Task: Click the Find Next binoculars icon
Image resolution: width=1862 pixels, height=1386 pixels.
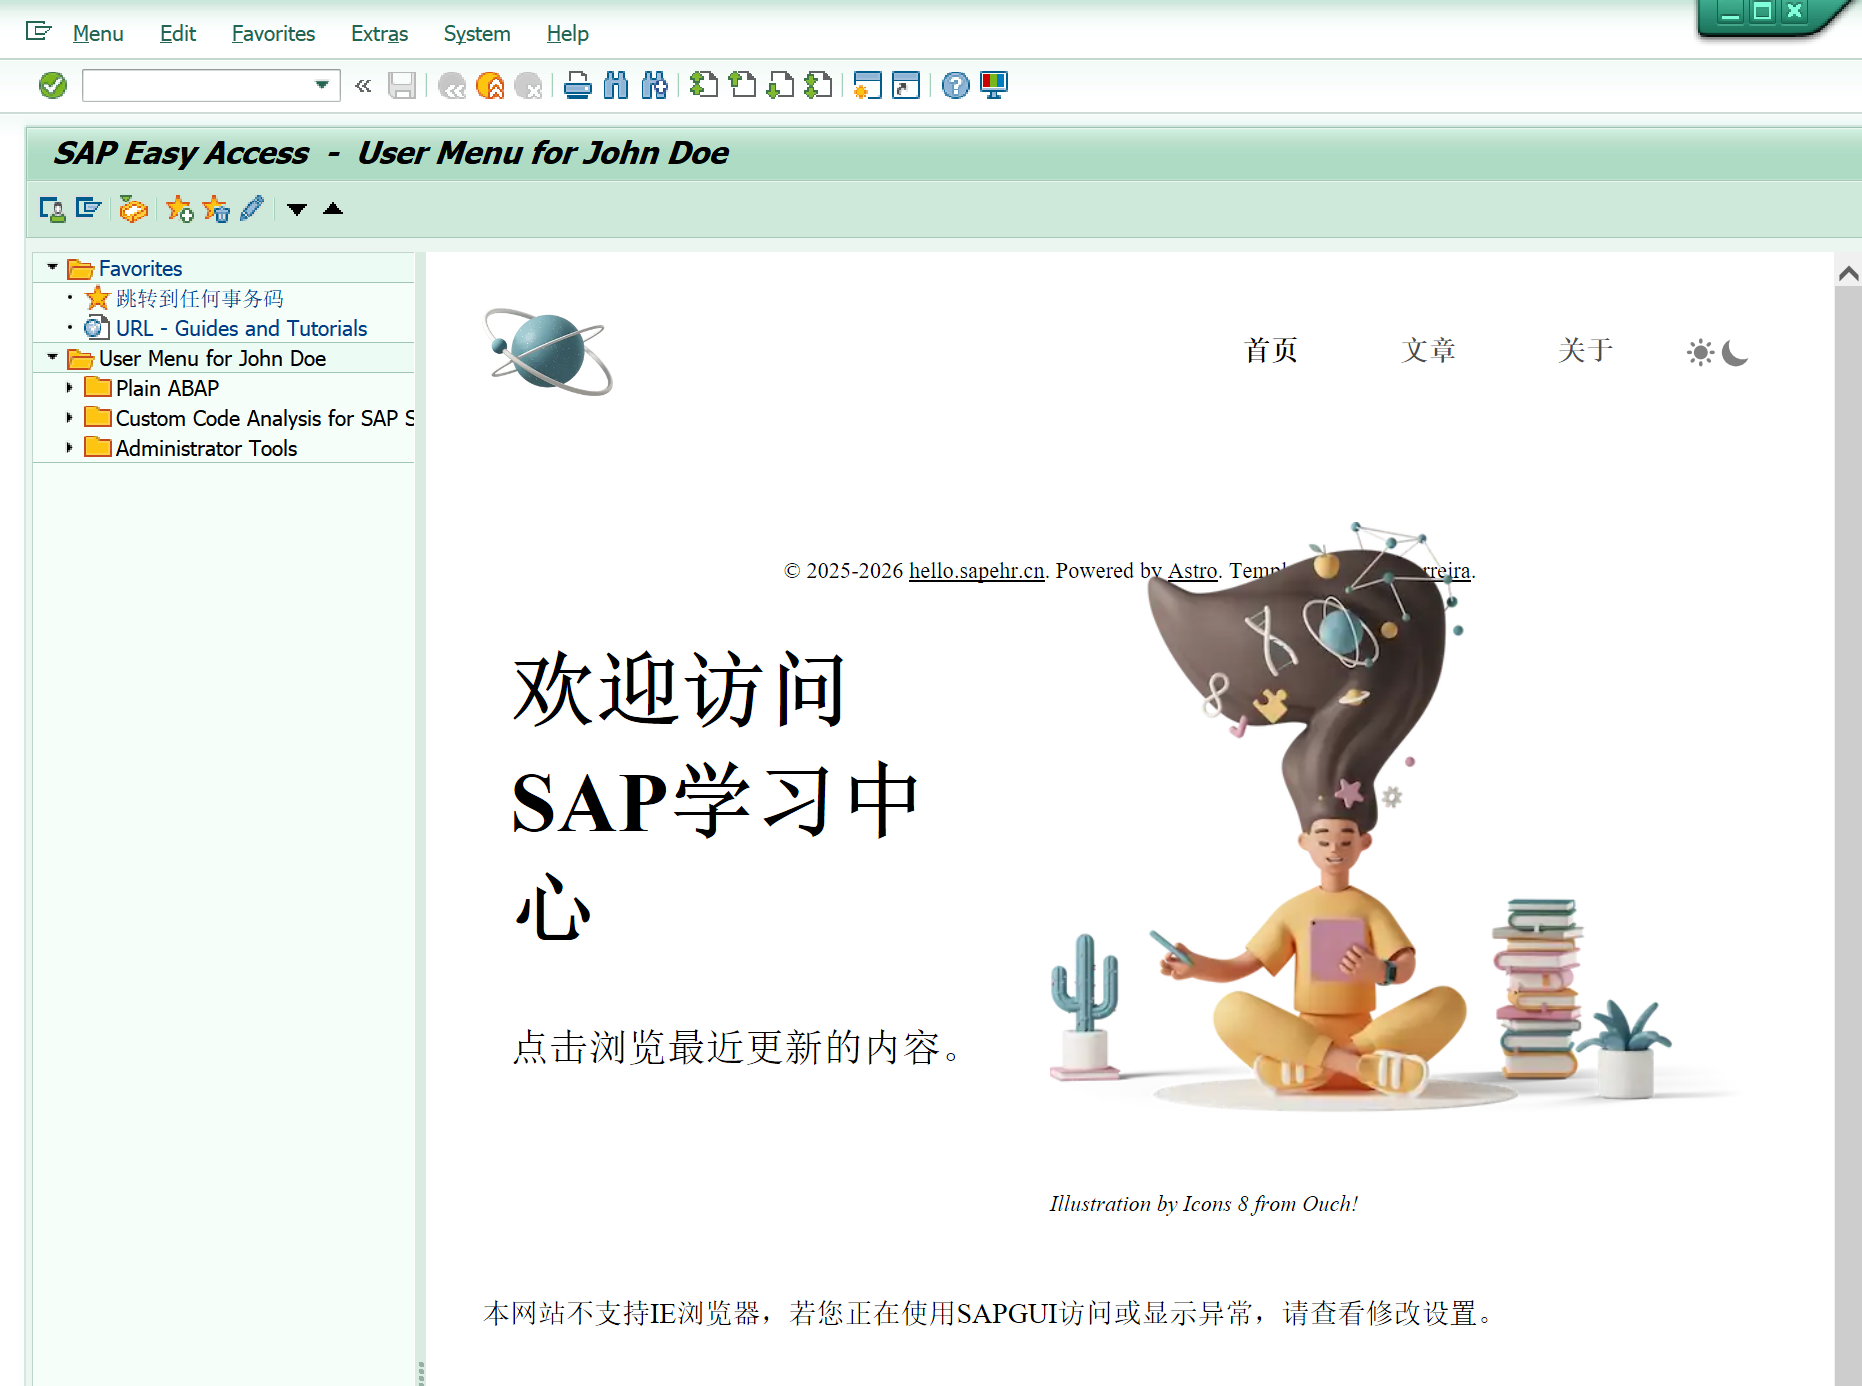Action: click(x=654, y=86)
